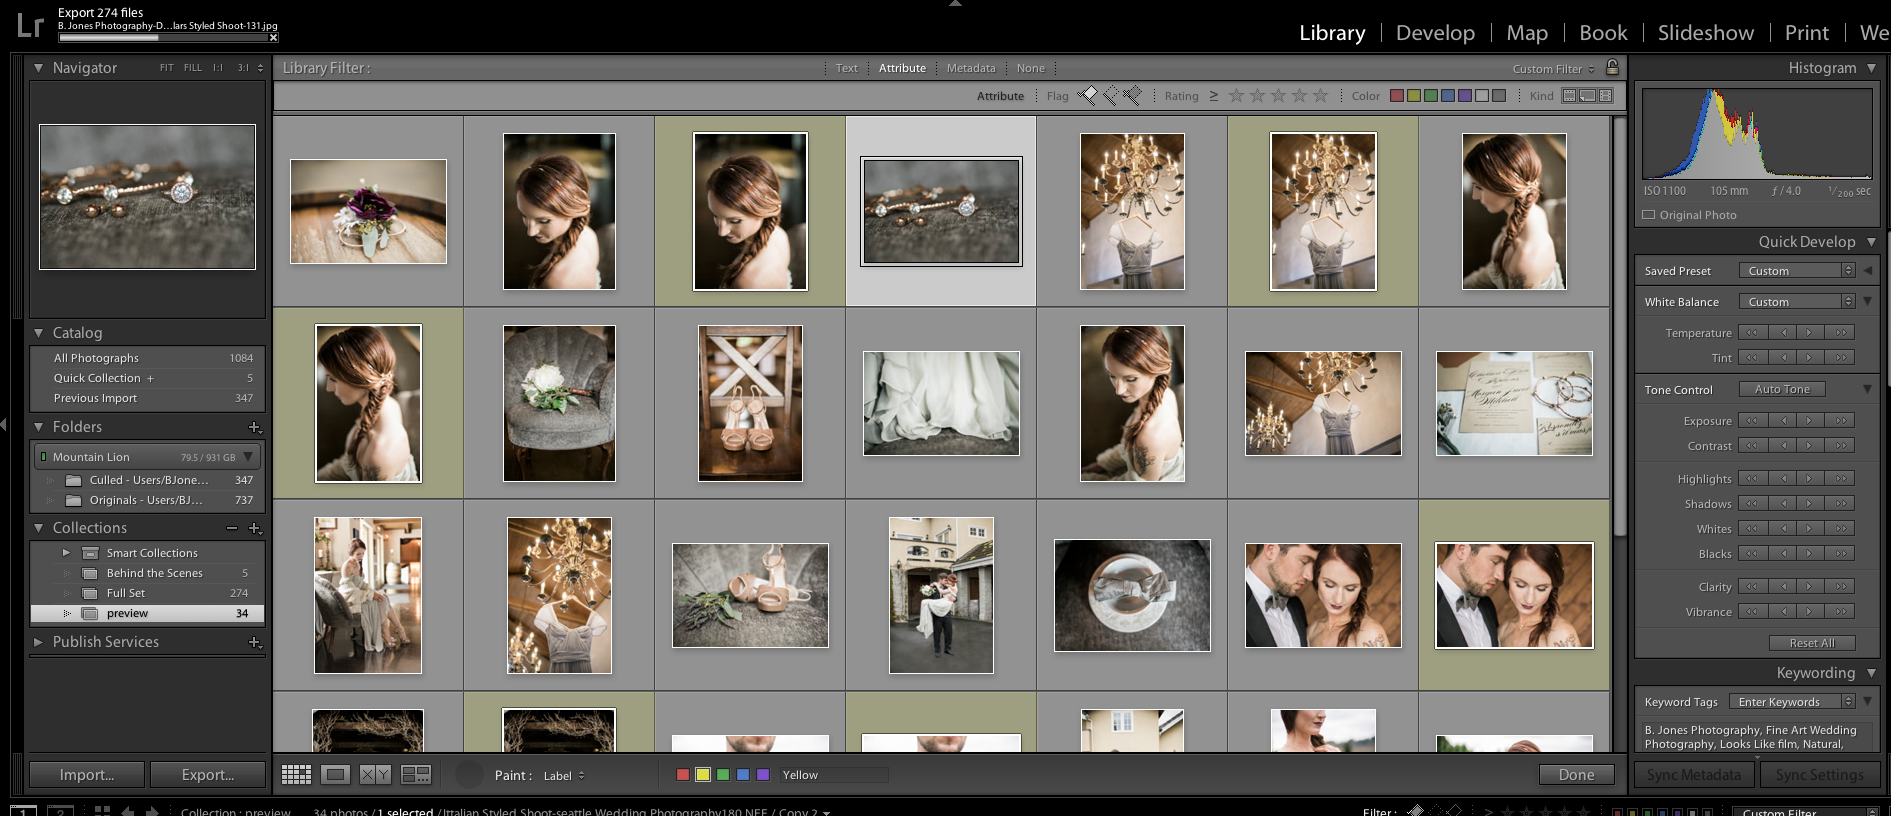
Task: Open Compare view (XY) icon
Action: click(x=375, y=775)
